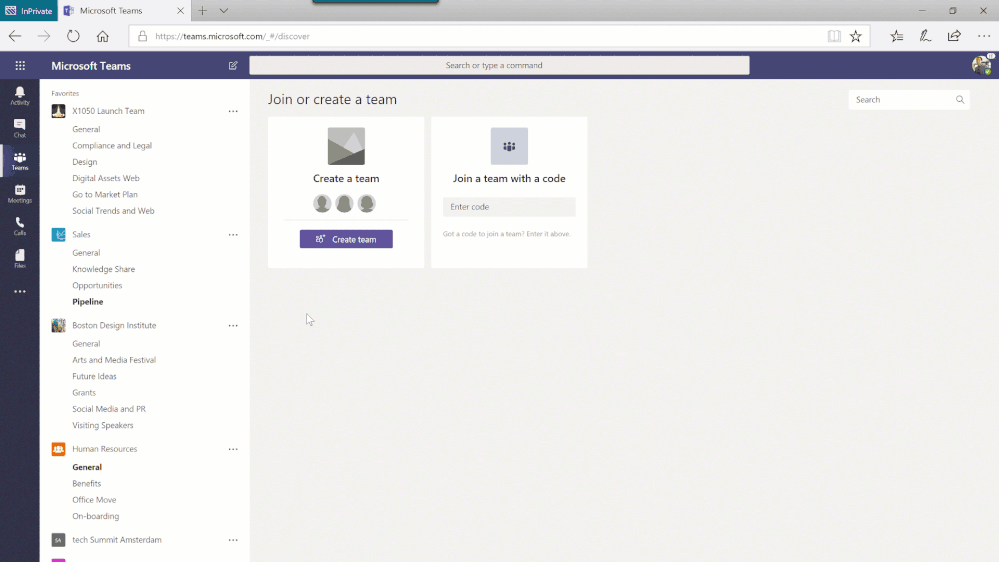Add notes with the pen icon
The height and width of the screenshot is (562, 999).
pyautogui.click(x=925, y=36)
